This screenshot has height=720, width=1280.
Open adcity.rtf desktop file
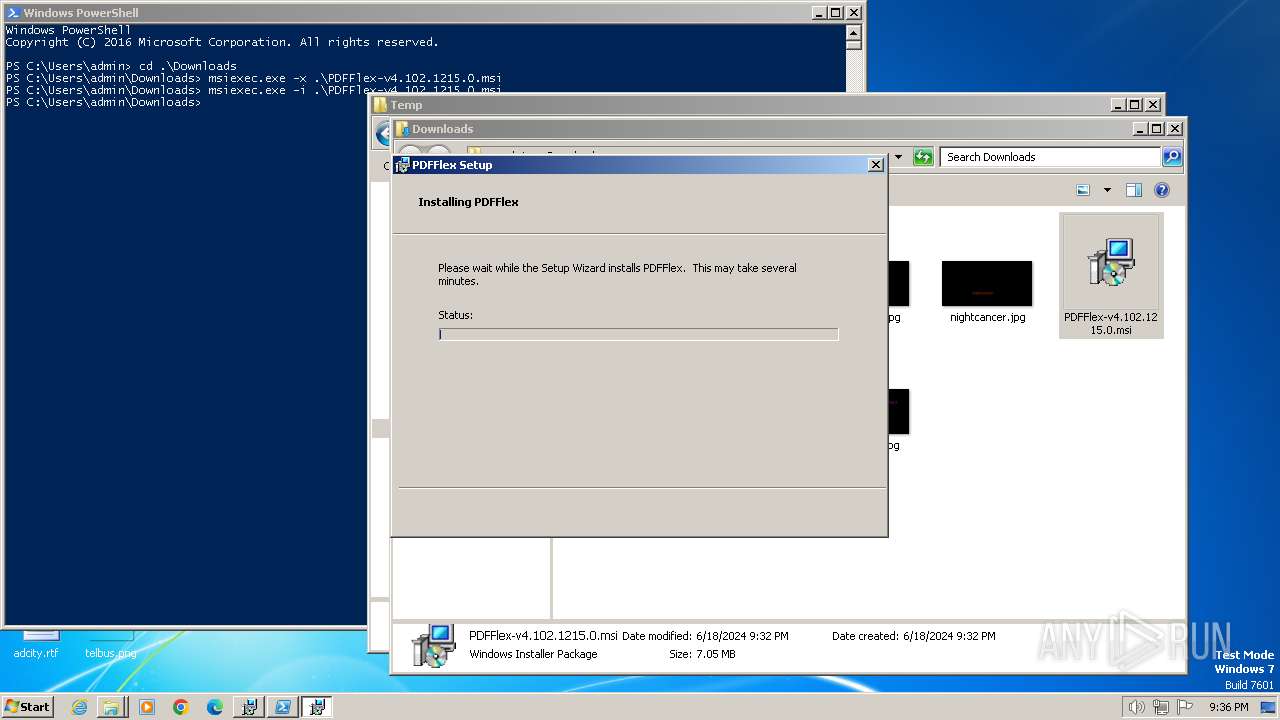tap(36, 645)
